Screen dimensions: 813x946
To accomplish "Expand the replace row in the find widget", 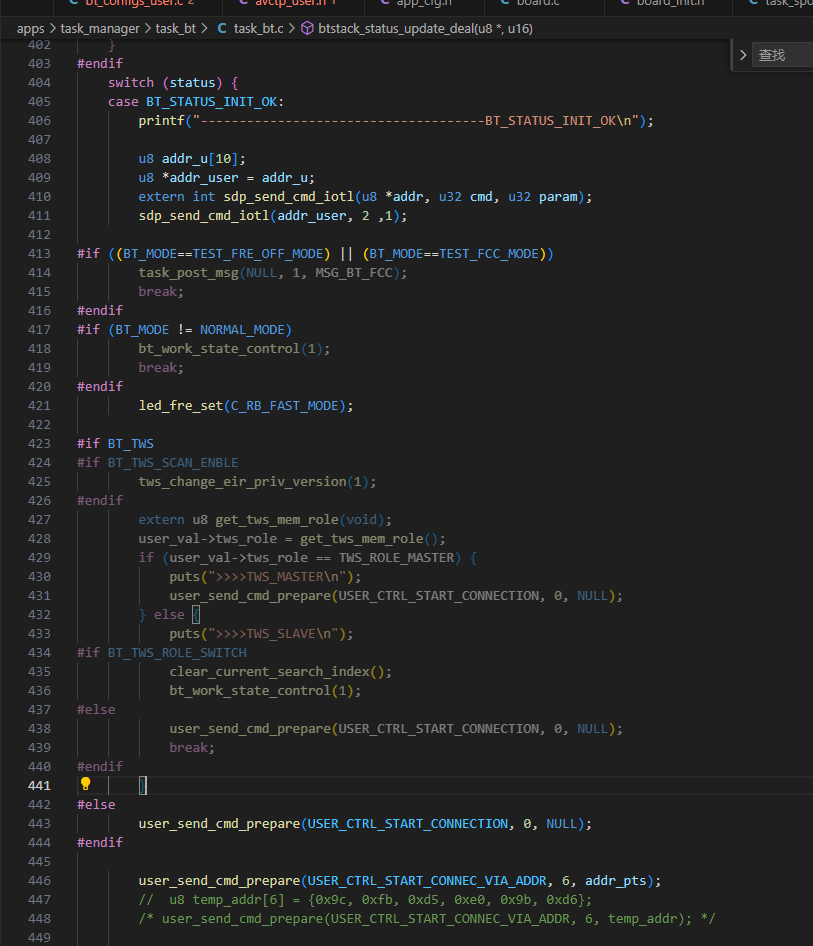I will tap(743, 56).
